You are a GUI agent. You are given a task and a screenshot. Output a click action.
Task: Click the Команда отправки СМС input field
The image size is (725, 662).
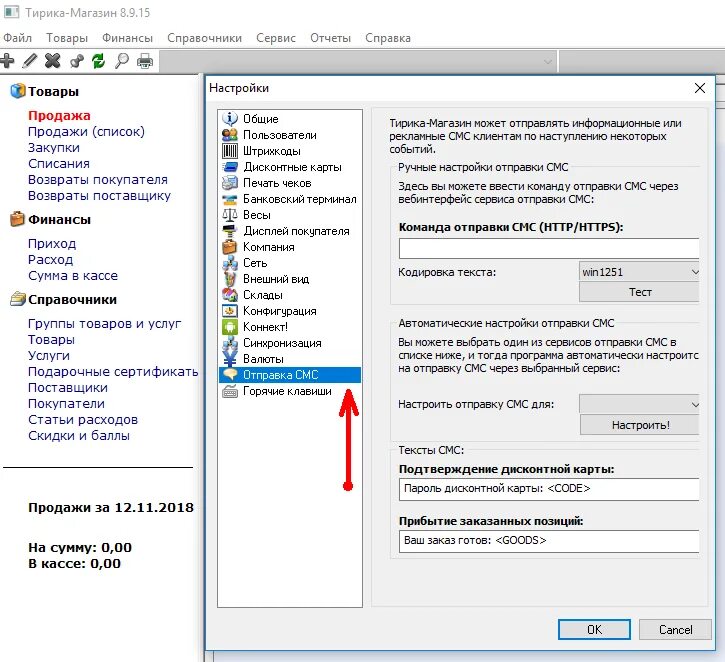(x=549, y=249)
